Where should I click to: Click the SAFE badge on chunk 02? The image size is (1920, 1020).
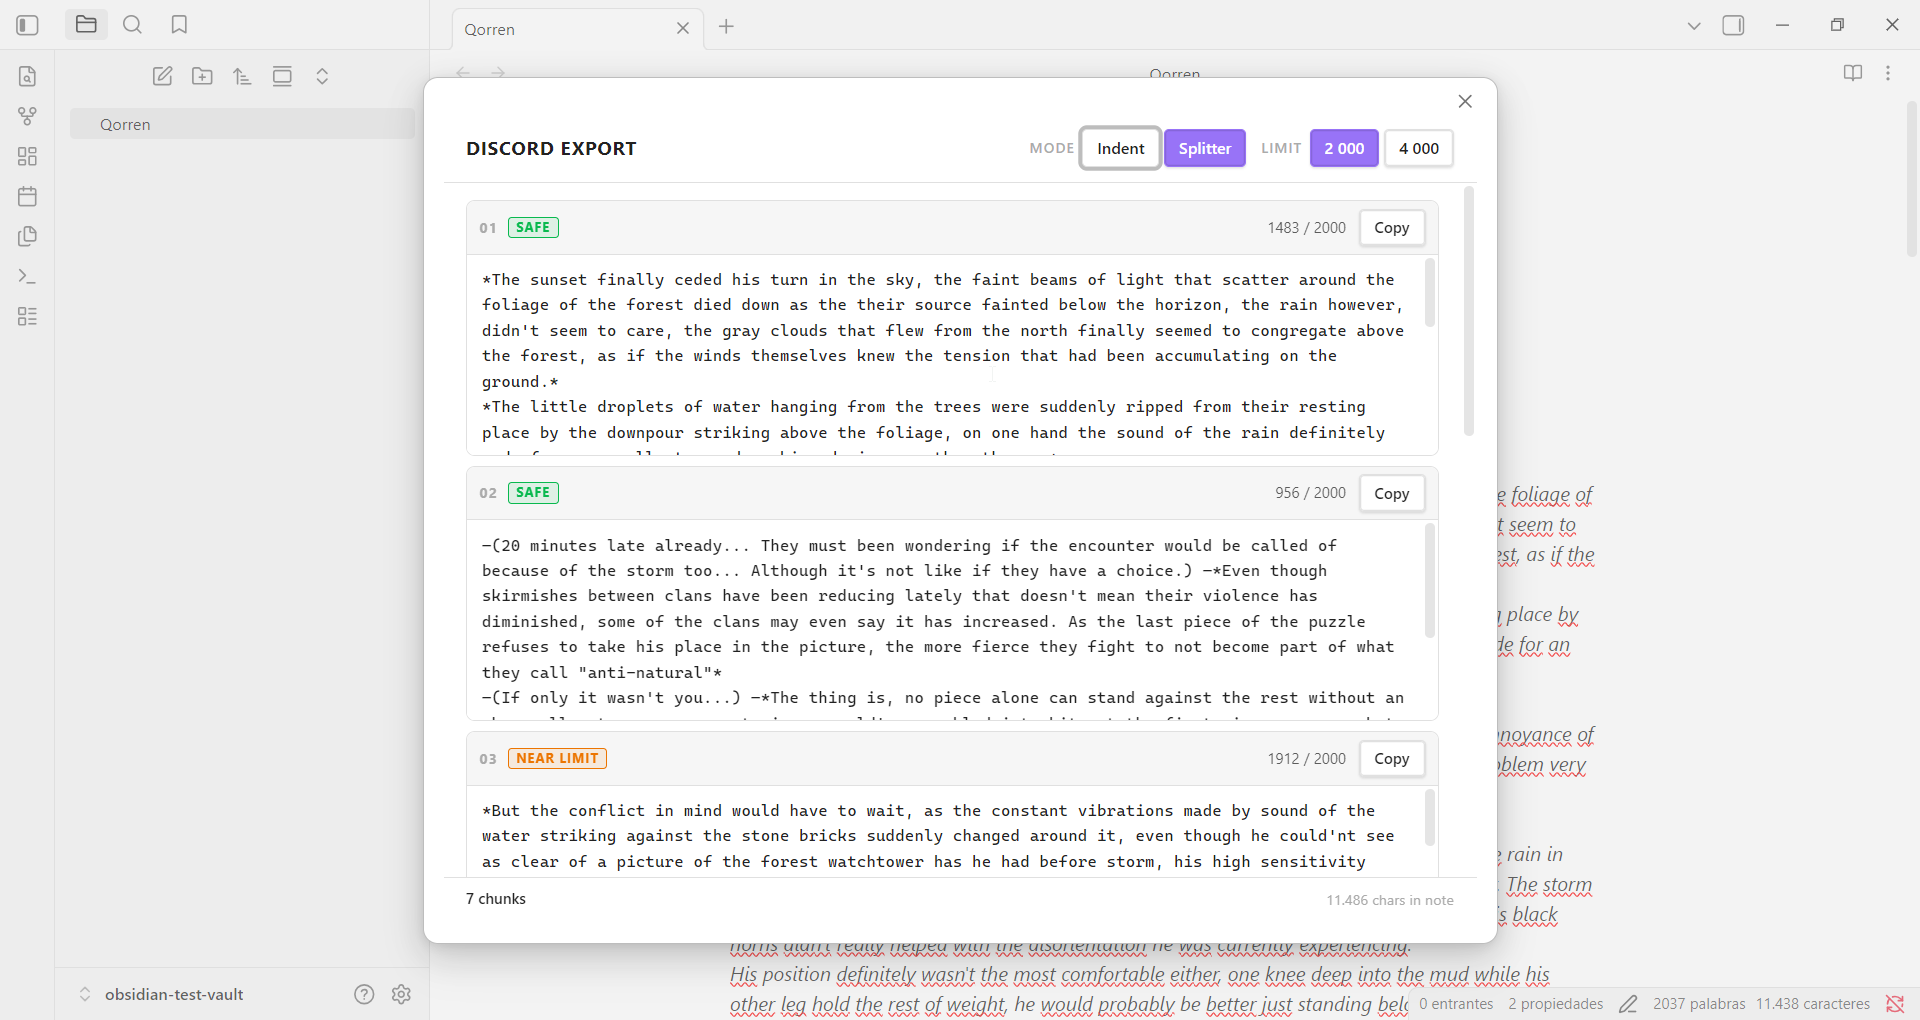pyautogui.click(x=533, y=492)
